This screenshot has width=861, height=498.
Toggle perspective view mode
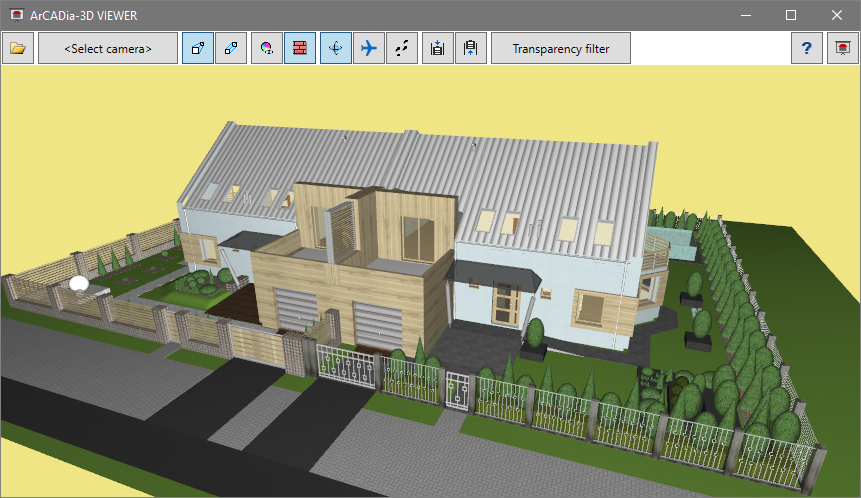point(198,48)
